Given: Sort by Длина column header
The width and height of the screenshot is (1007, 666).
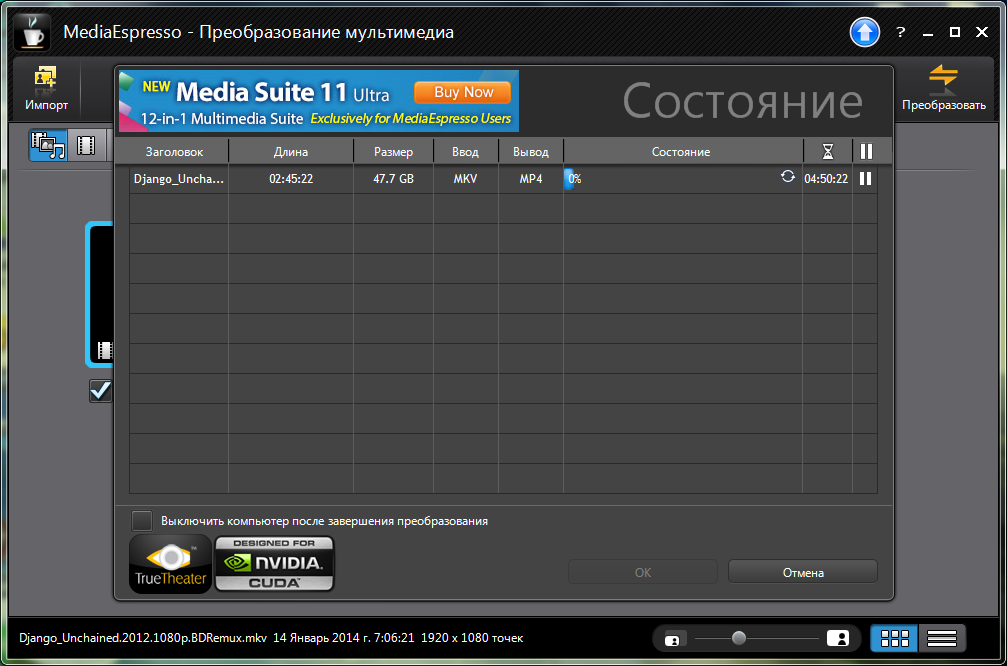Looking at the screenshot, I should tap(291, 152).
